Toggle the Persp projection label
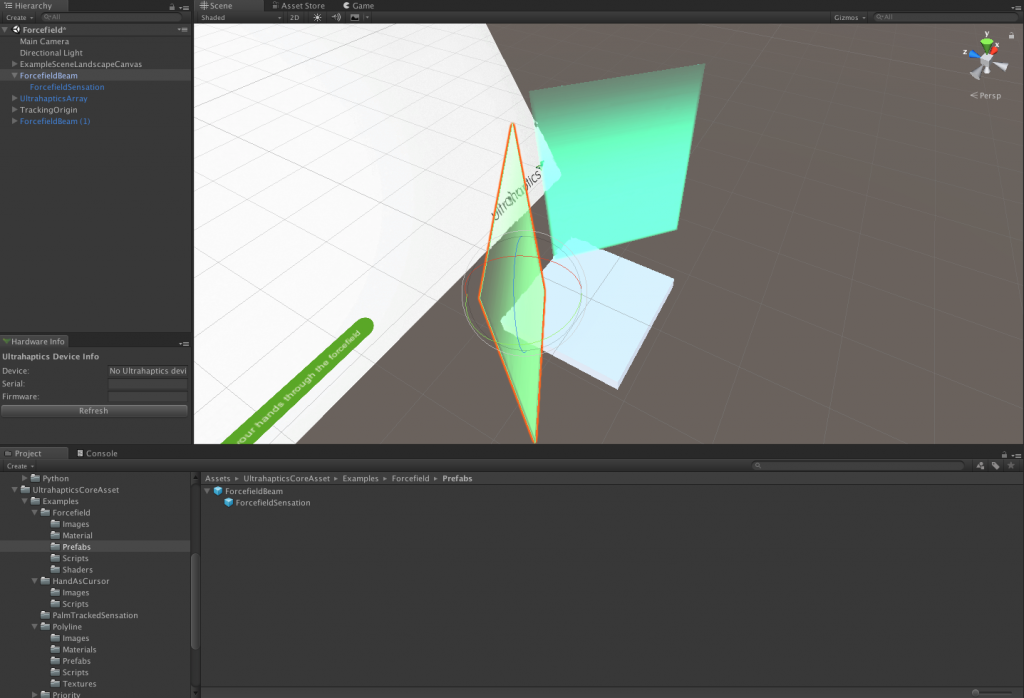 click(x=986, y=95)
